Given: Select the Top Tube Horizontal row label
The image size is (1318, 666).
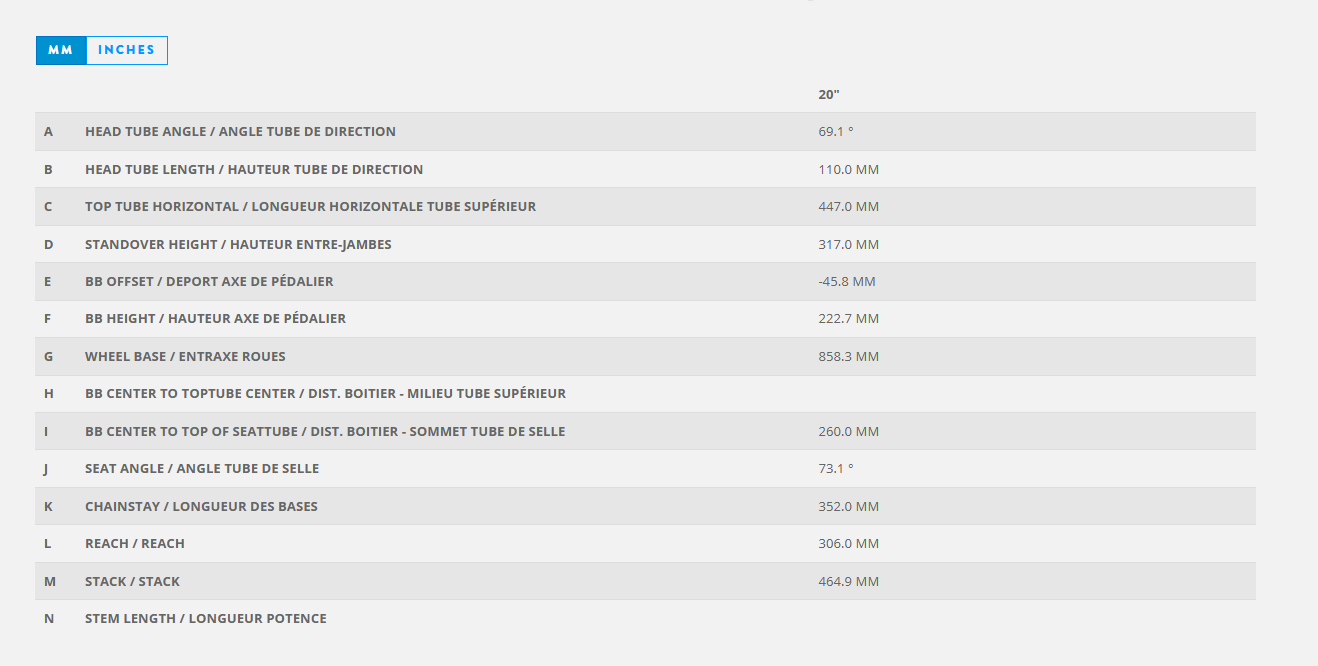Looking at the screenshot, I should pyautogui.click(x=310, y=207).
